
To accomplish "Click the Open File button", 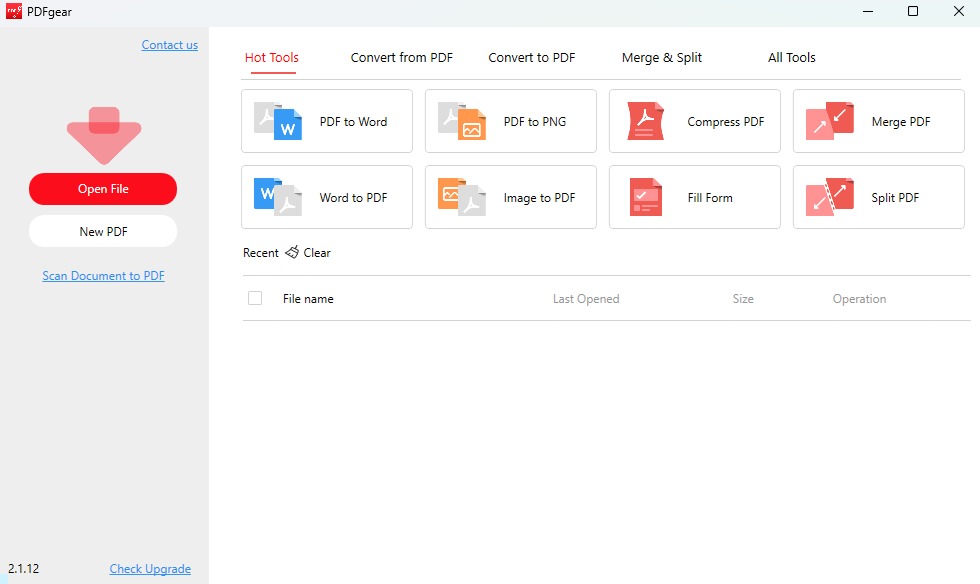I will click(103, 188).
